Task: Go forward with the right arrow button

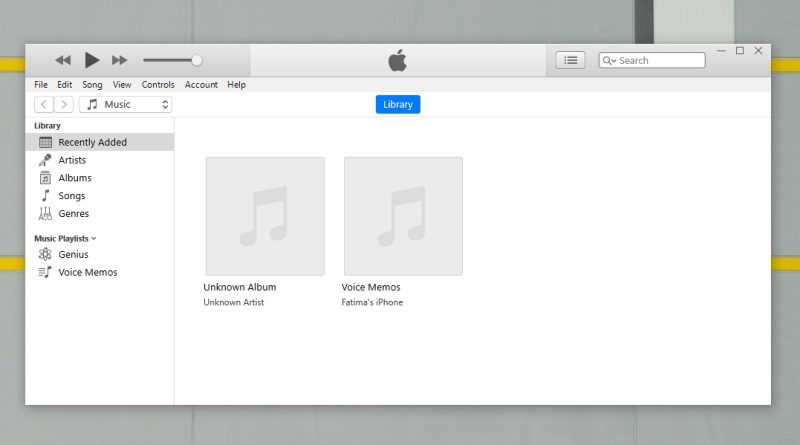Action: (64, 105)
